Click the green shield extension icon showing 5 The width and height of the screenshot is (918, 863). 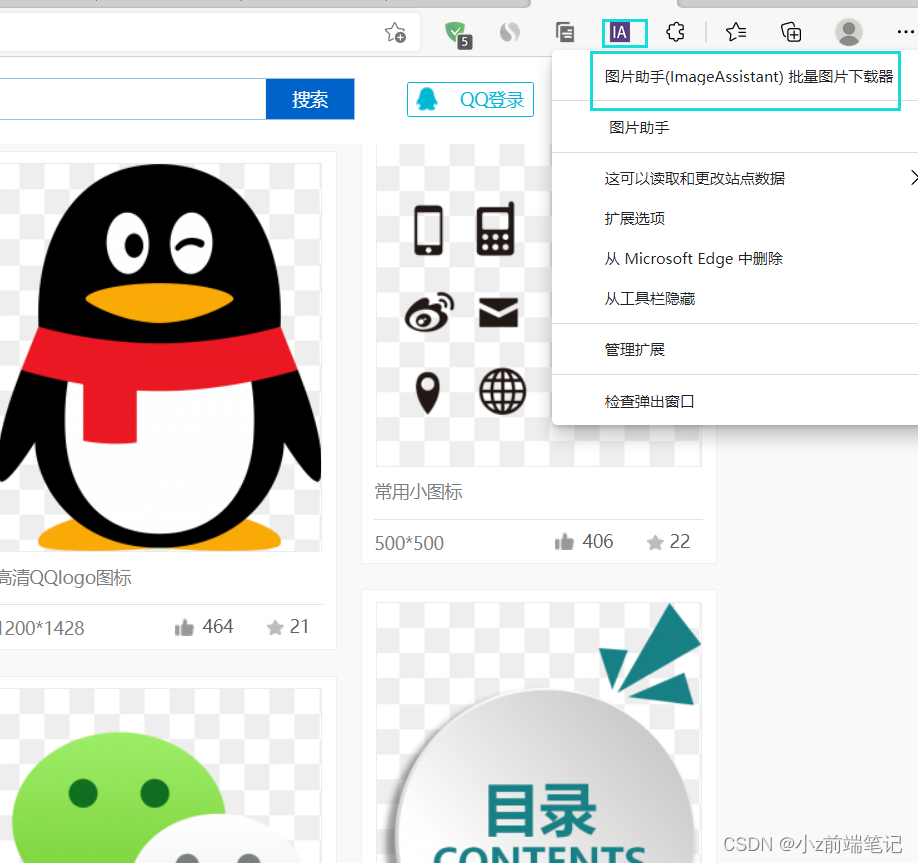click(x=456, y=32)
